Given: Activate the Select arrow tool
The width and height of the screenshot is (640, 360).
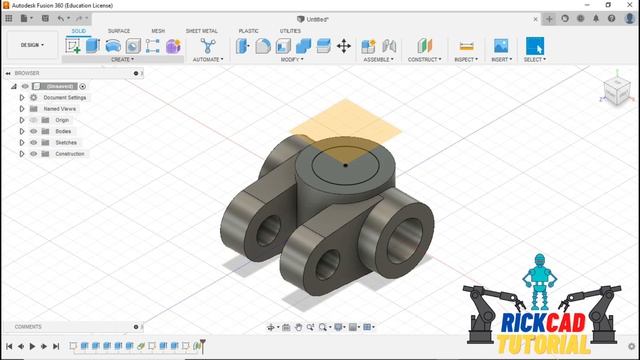Looking at the screenshot, I should click(535, 46).
